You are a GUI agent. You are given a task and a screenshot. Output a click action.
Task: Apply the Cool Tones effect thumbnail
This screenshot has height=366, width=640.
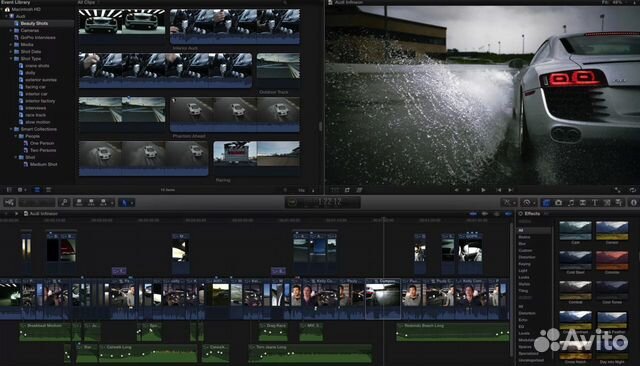(612, 290)
